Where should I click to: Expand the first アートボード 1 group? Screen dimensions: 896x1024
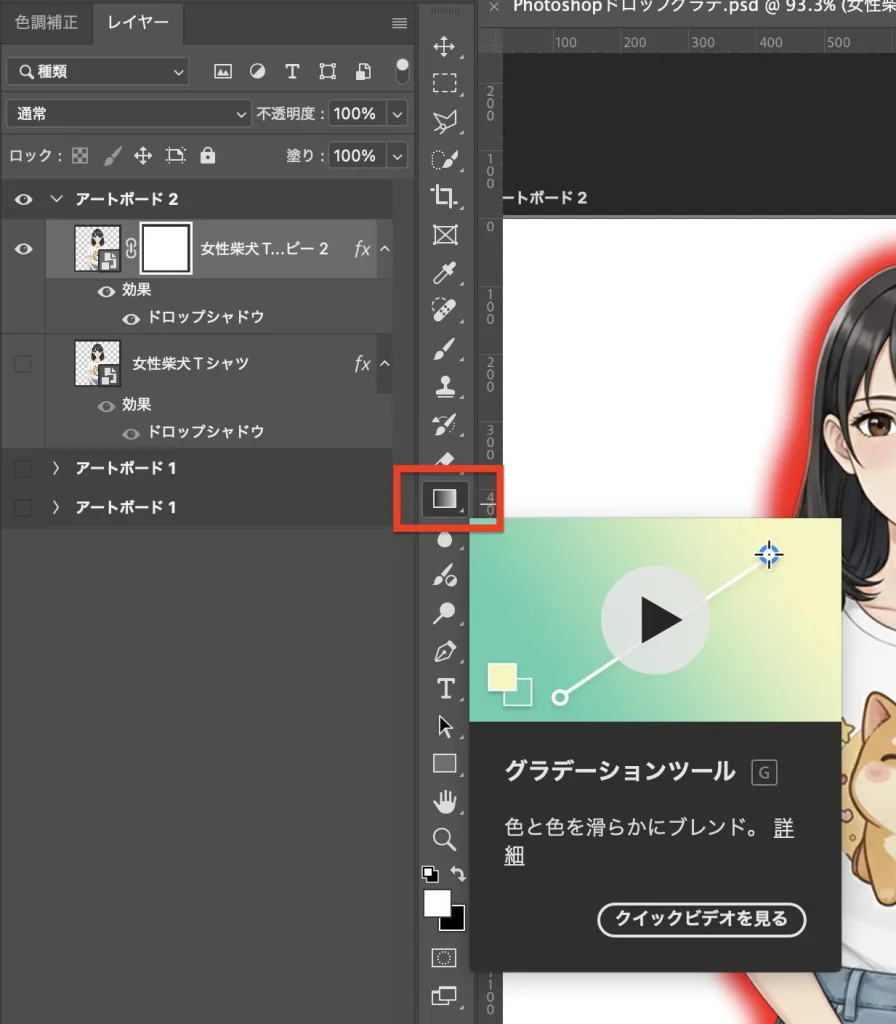[x=55, y=468]
